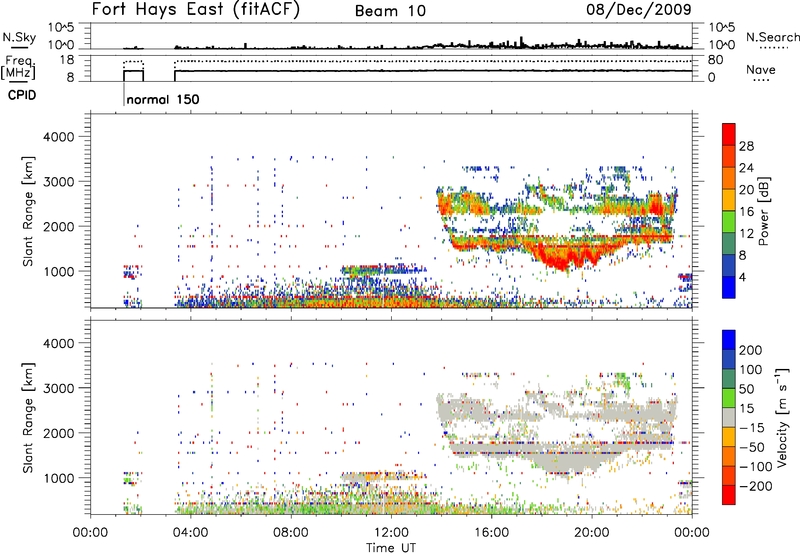The height and width of the screenshot is (554, 800).
Task: Click the red top segment of Power colorbar
Action: [x=729, y=134]
